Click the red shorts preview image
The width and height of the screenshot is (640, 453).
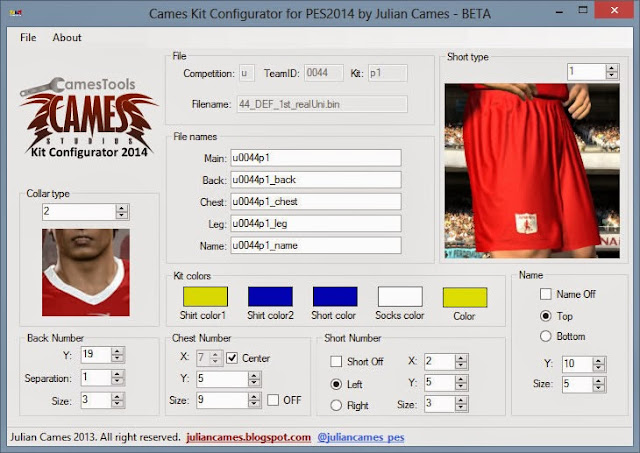532,171
